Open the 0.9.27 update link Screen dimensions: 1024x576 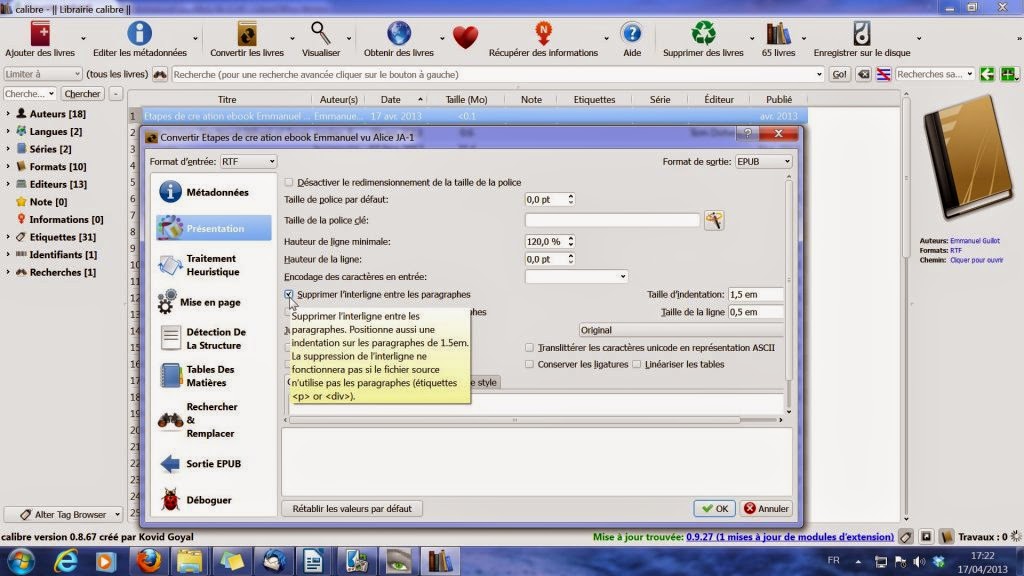point(790,537)
